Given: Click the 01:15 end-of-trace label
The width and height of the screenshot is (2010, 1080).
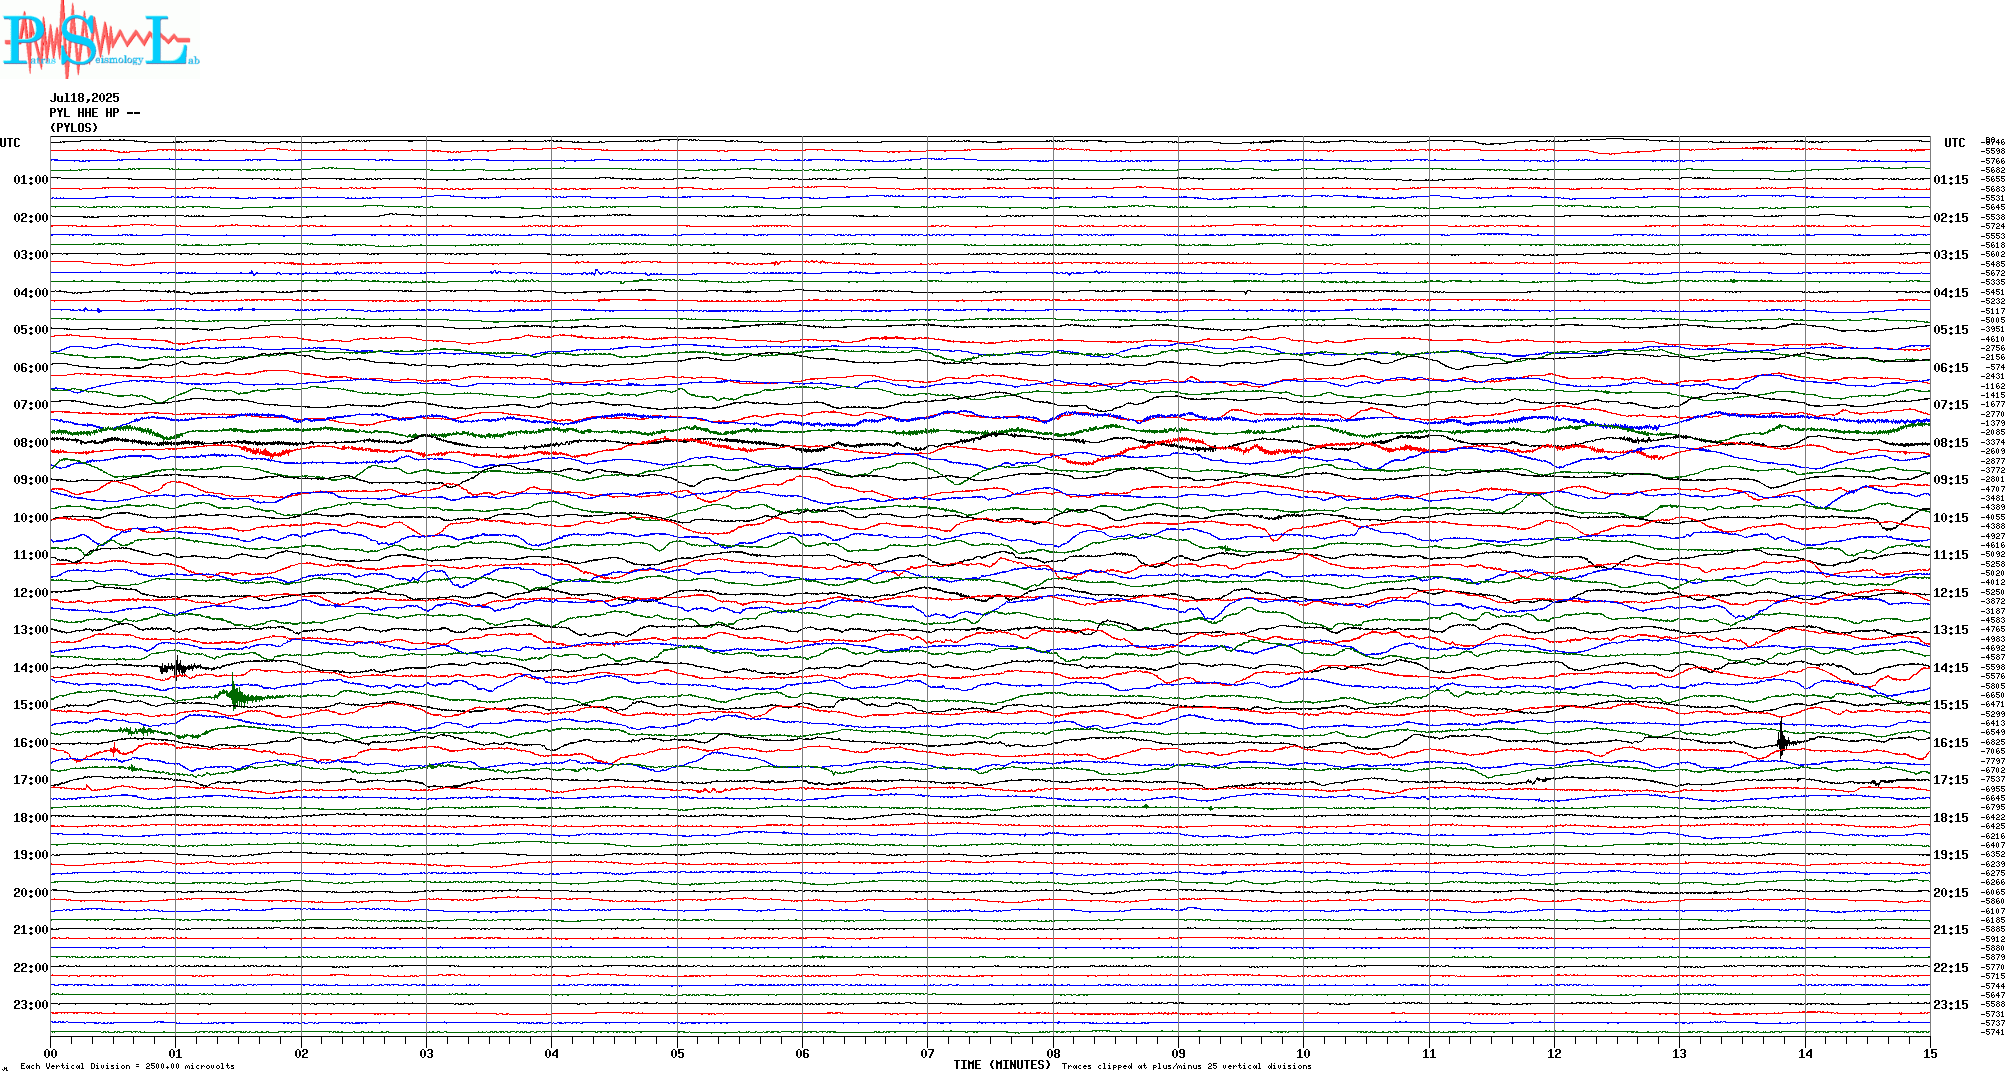Looking at the screenshot, I should tap(1951, 180).
